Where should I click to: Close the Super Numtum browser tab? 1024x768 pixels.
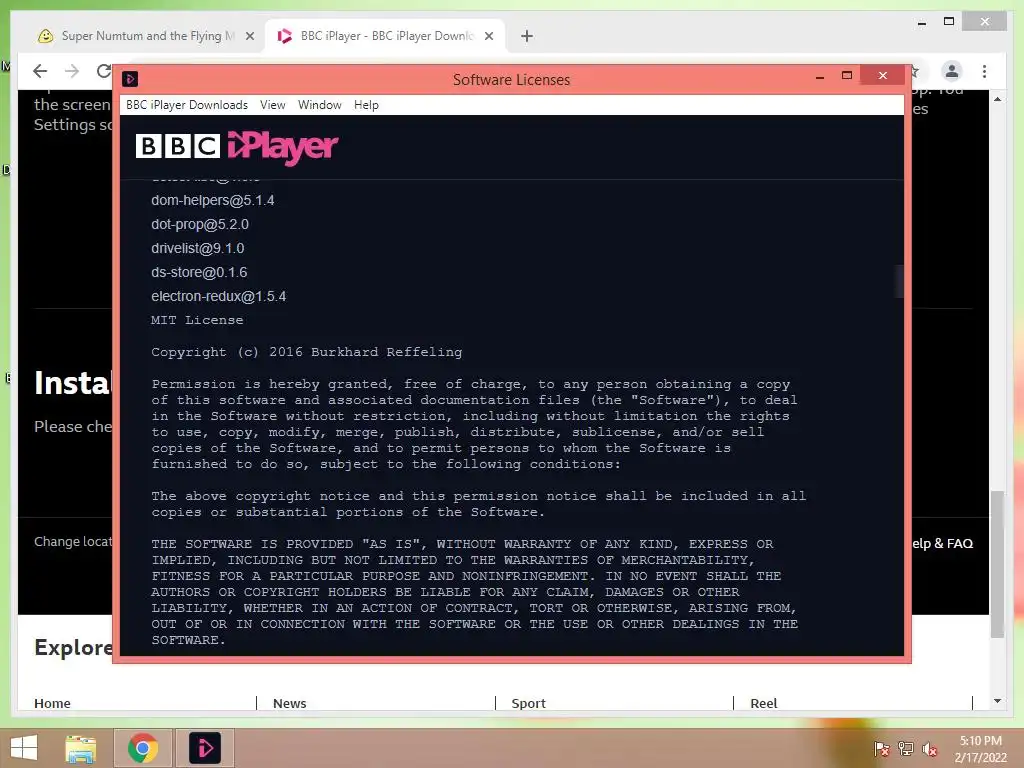click(x=249, y=37)
